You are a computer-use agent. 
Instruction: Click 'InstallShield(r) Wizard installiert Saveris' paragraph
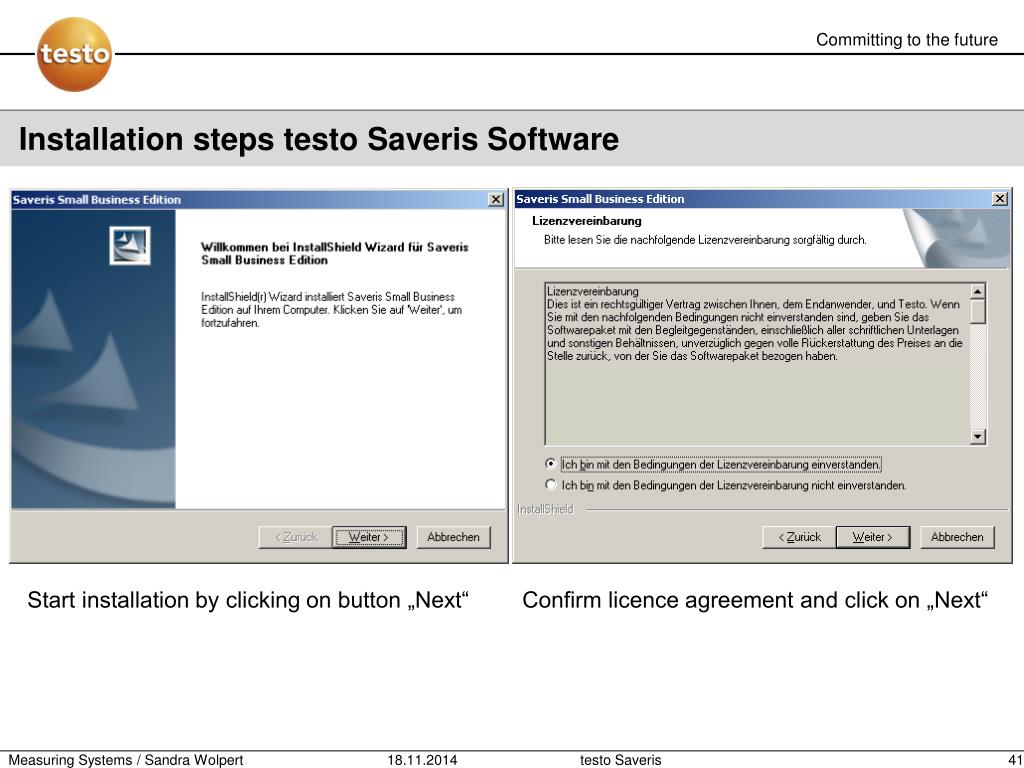coord(331,310)
